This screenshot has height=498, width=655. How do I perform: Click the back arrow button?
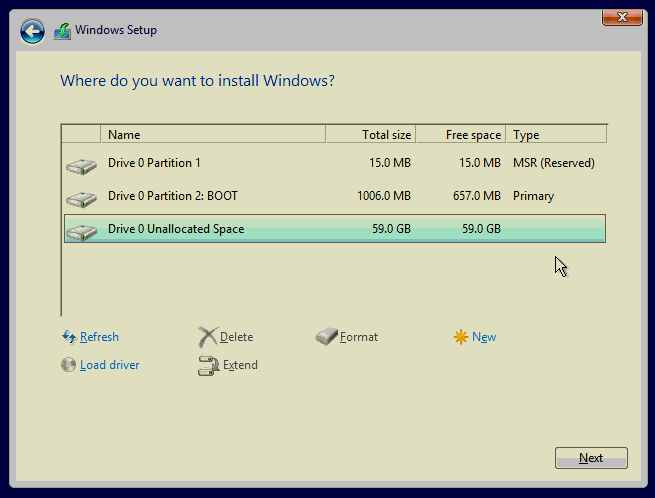coord(33,31)
